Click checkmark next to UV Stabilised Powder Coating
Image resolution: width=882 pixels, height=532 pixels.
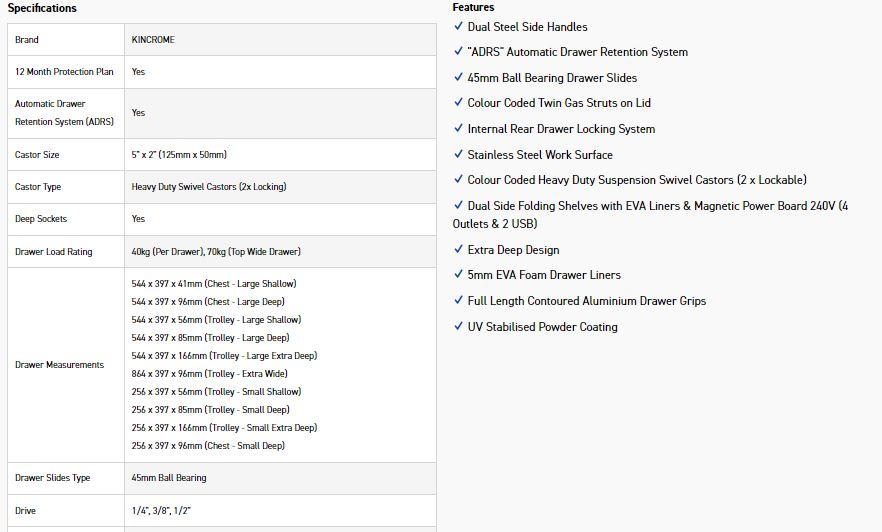(458, 327)
